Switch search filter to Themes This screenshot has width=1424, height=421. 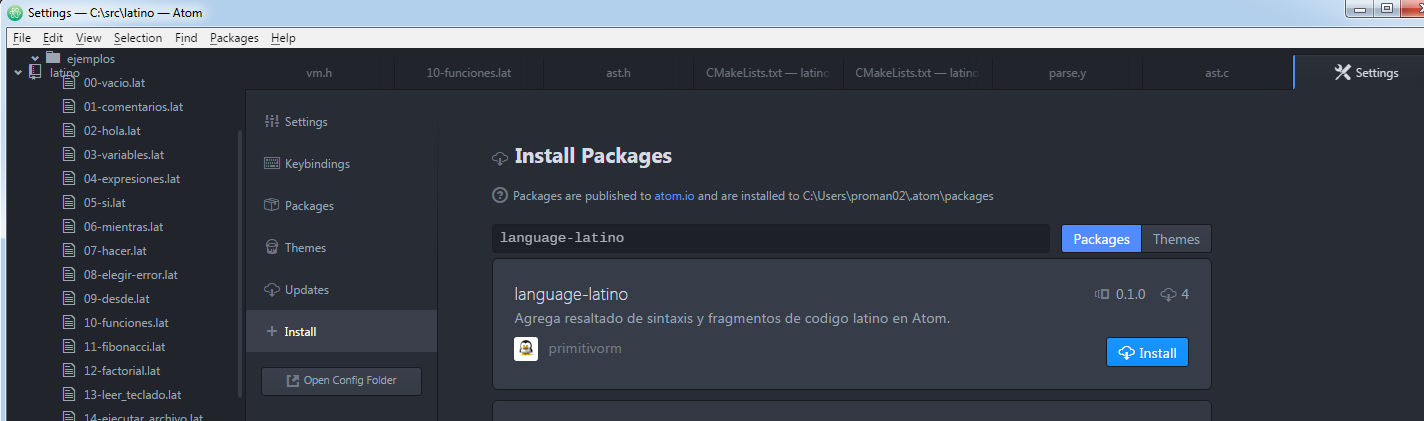point(1176,239)
